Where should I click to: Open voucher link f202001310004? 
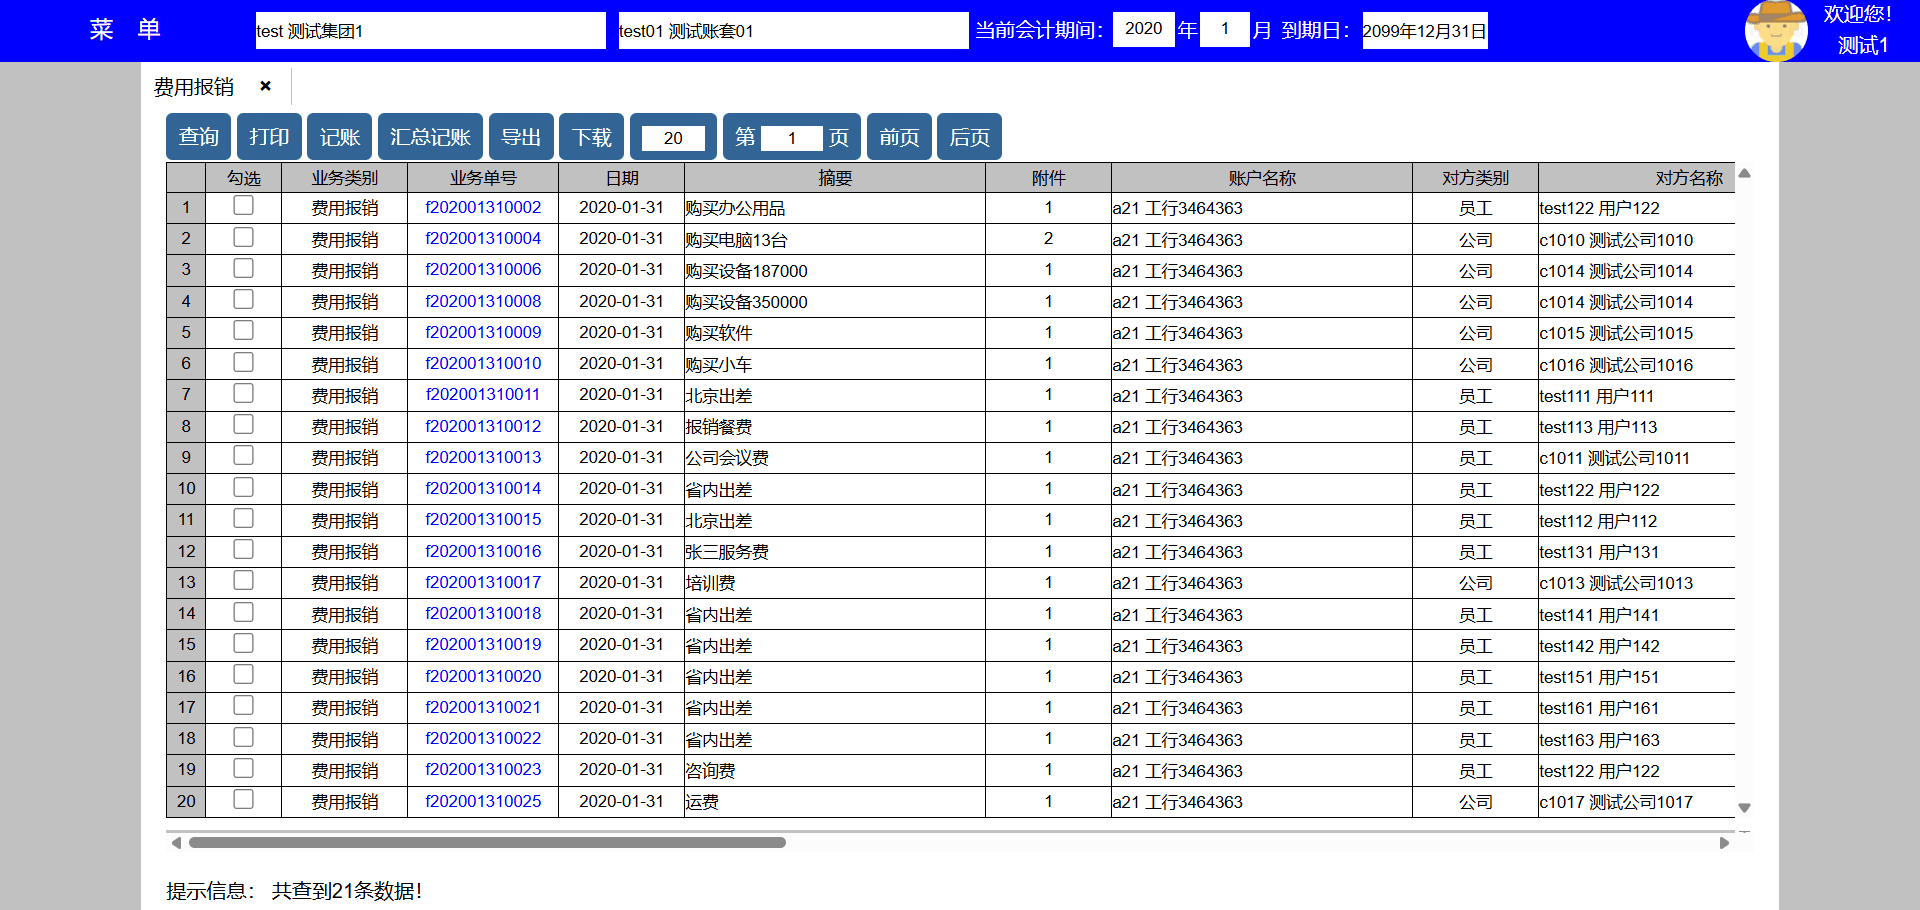[483, 239]
